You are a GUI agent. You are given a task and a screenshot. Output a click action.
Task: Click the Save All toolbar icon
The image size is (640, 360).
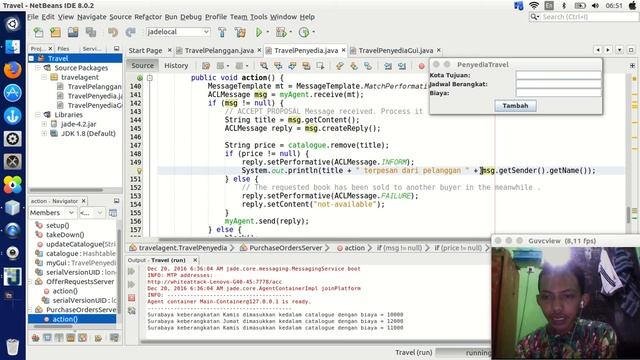91,32
